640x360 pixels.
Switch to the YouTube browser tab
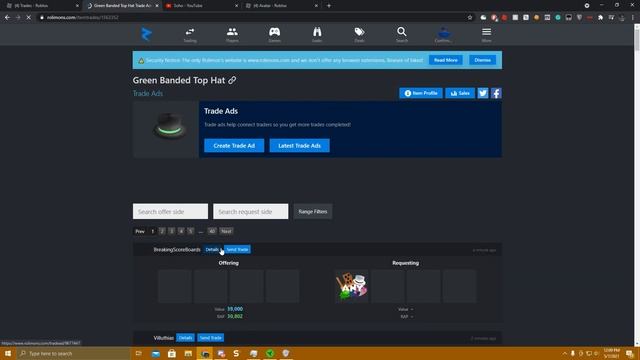click(x=201, y=6)
